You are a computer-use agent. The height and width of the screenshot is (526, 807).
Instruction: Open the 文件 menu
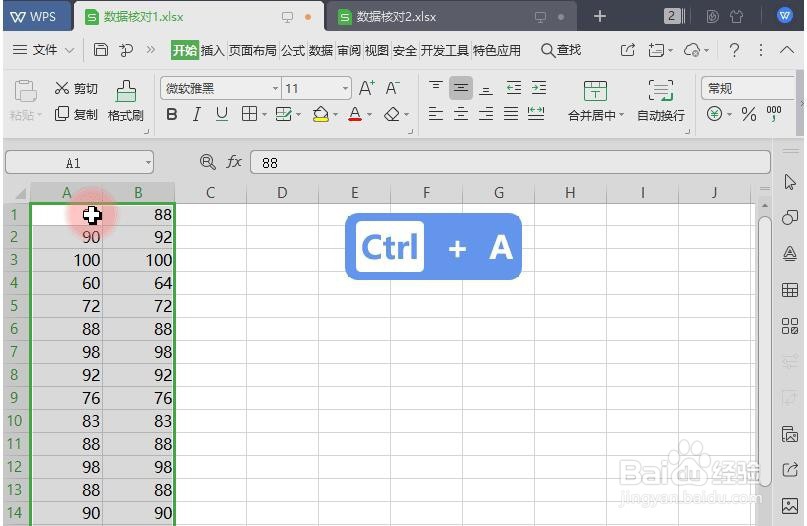[44, 50]
